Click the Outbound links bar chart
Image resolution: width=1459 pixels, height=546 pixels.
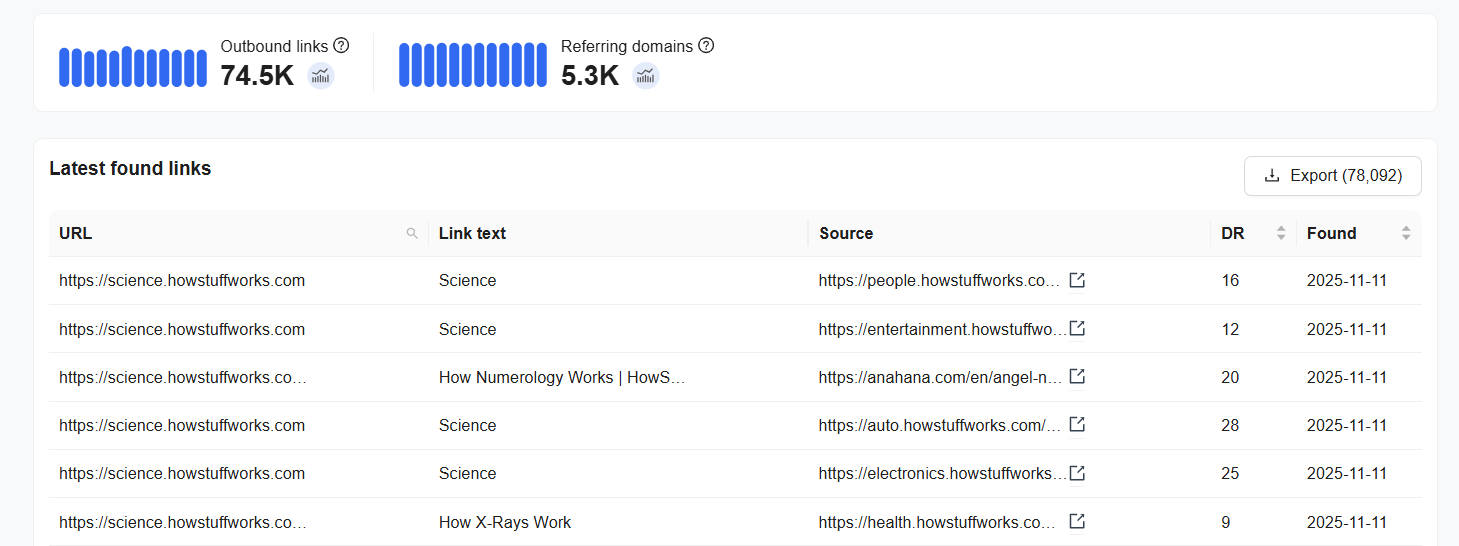click(x=132, y=67)
